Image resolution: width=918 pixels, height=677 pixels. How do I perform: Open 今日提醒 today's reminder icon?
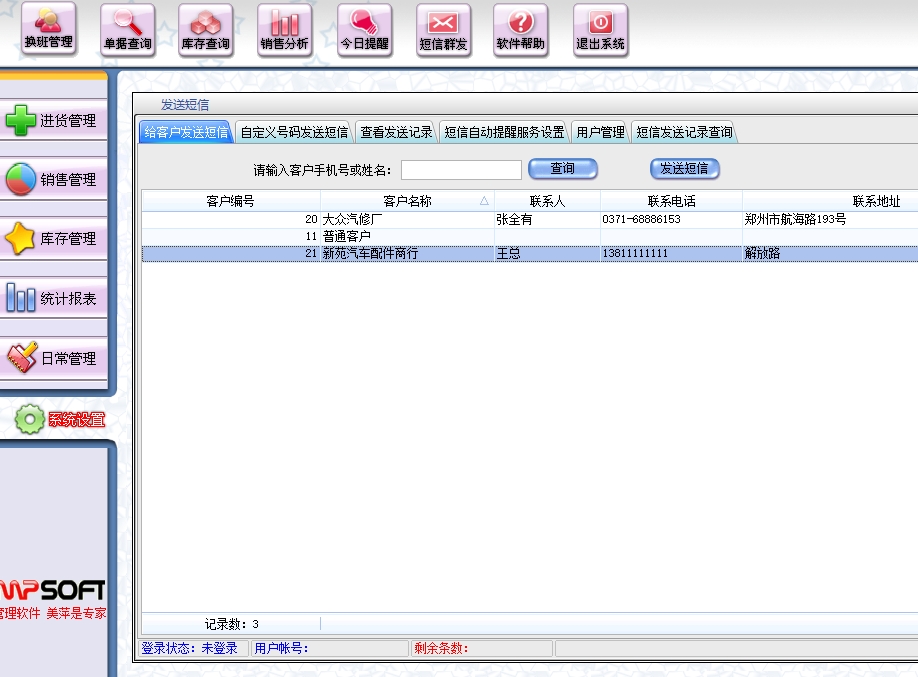pyautogui.click(x=364, y=30)
